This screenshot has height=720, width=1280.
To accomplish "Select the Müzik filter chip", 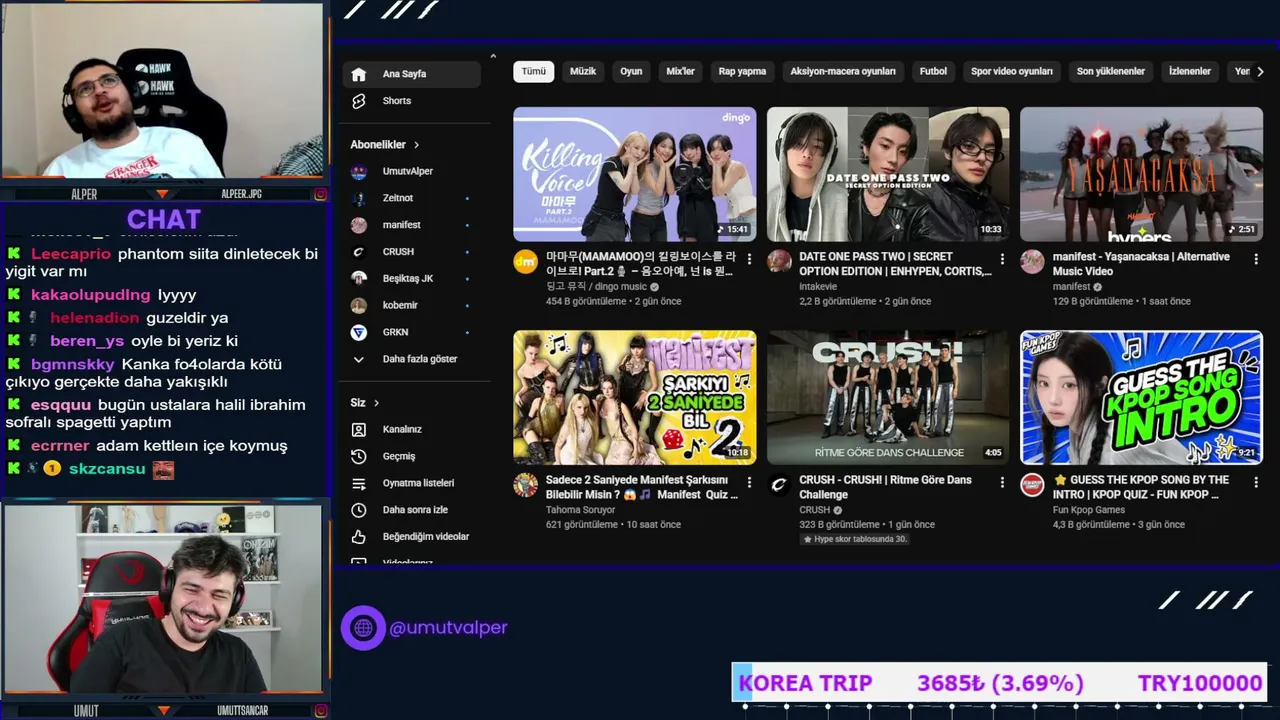I will click(583, 71).
